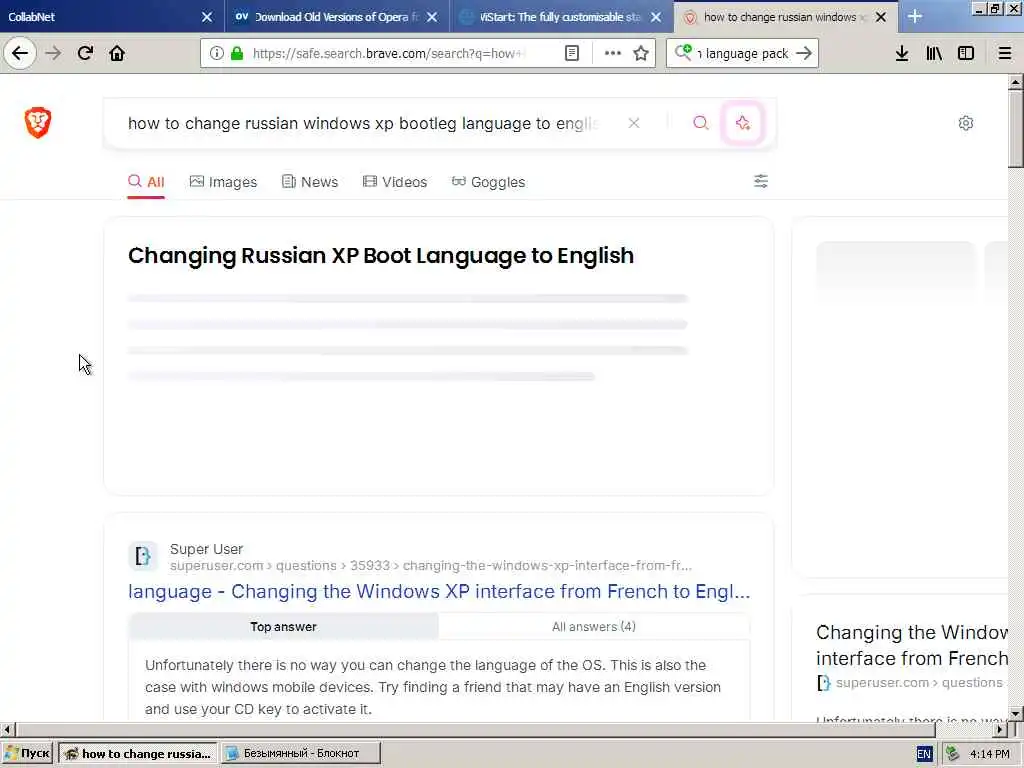The image size is (1024, 768).
Task: Click the browser URL address field
Action: [x=389, y=54]
